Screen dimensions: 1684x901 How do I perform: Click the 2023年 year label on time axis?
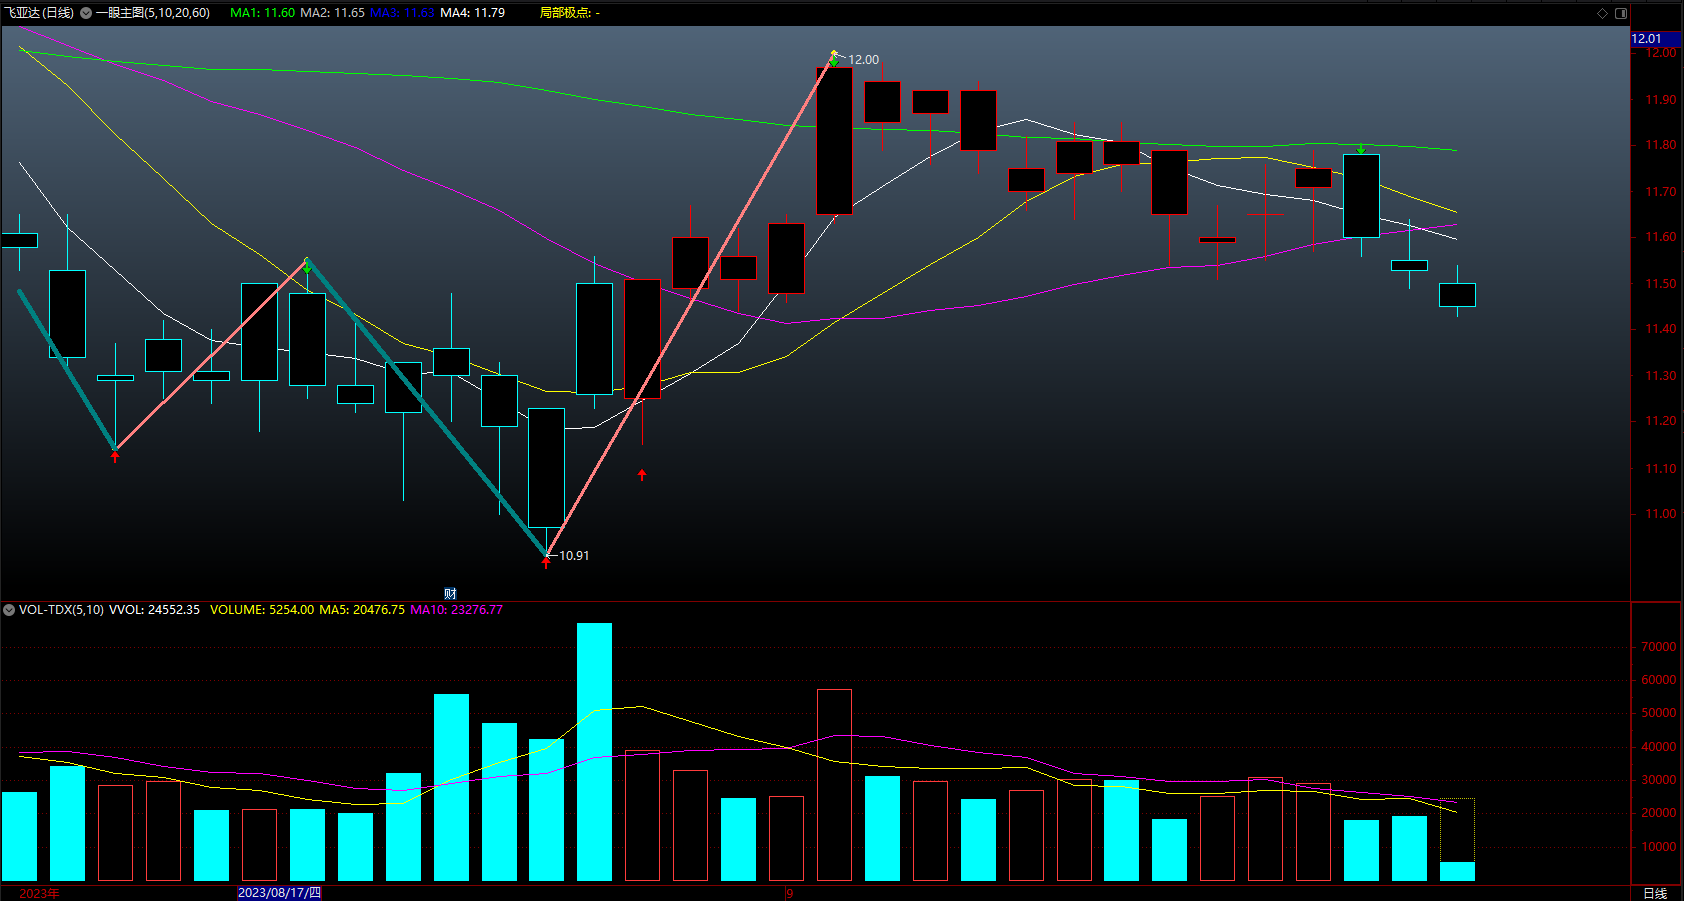(x=39, y=893)
